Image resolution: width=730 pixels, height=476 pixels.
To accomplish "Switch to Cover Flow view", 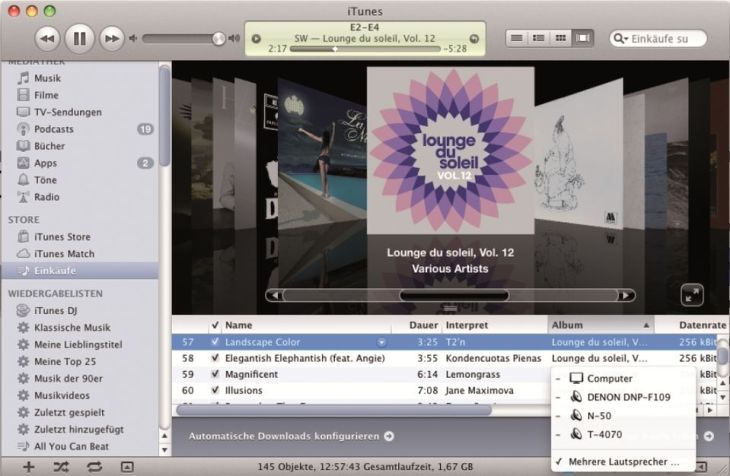I will click(582, 38).
